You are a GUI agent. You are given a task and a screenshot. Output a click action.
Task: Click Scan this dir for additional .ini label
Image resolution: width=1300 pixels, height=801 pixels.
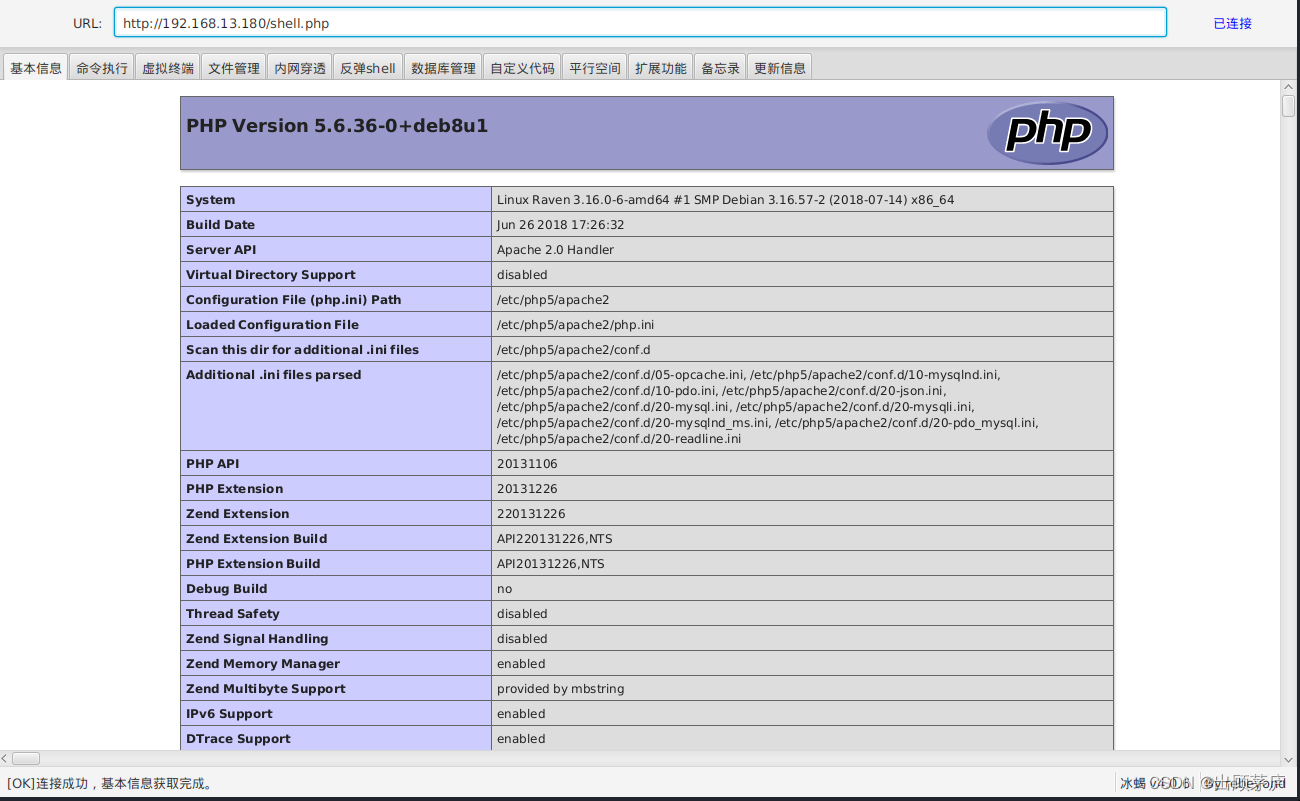302,350
